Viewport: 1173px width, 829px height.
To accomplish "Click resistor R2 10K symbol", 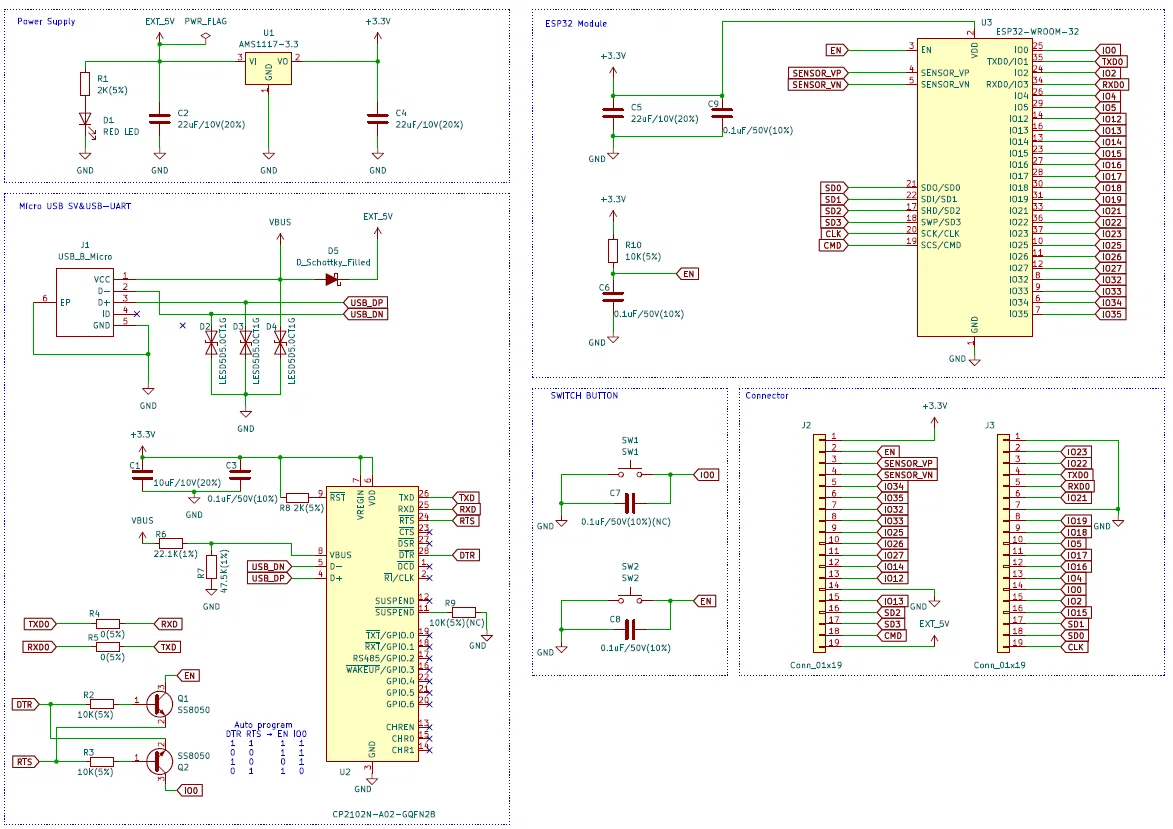I will 102,704.
